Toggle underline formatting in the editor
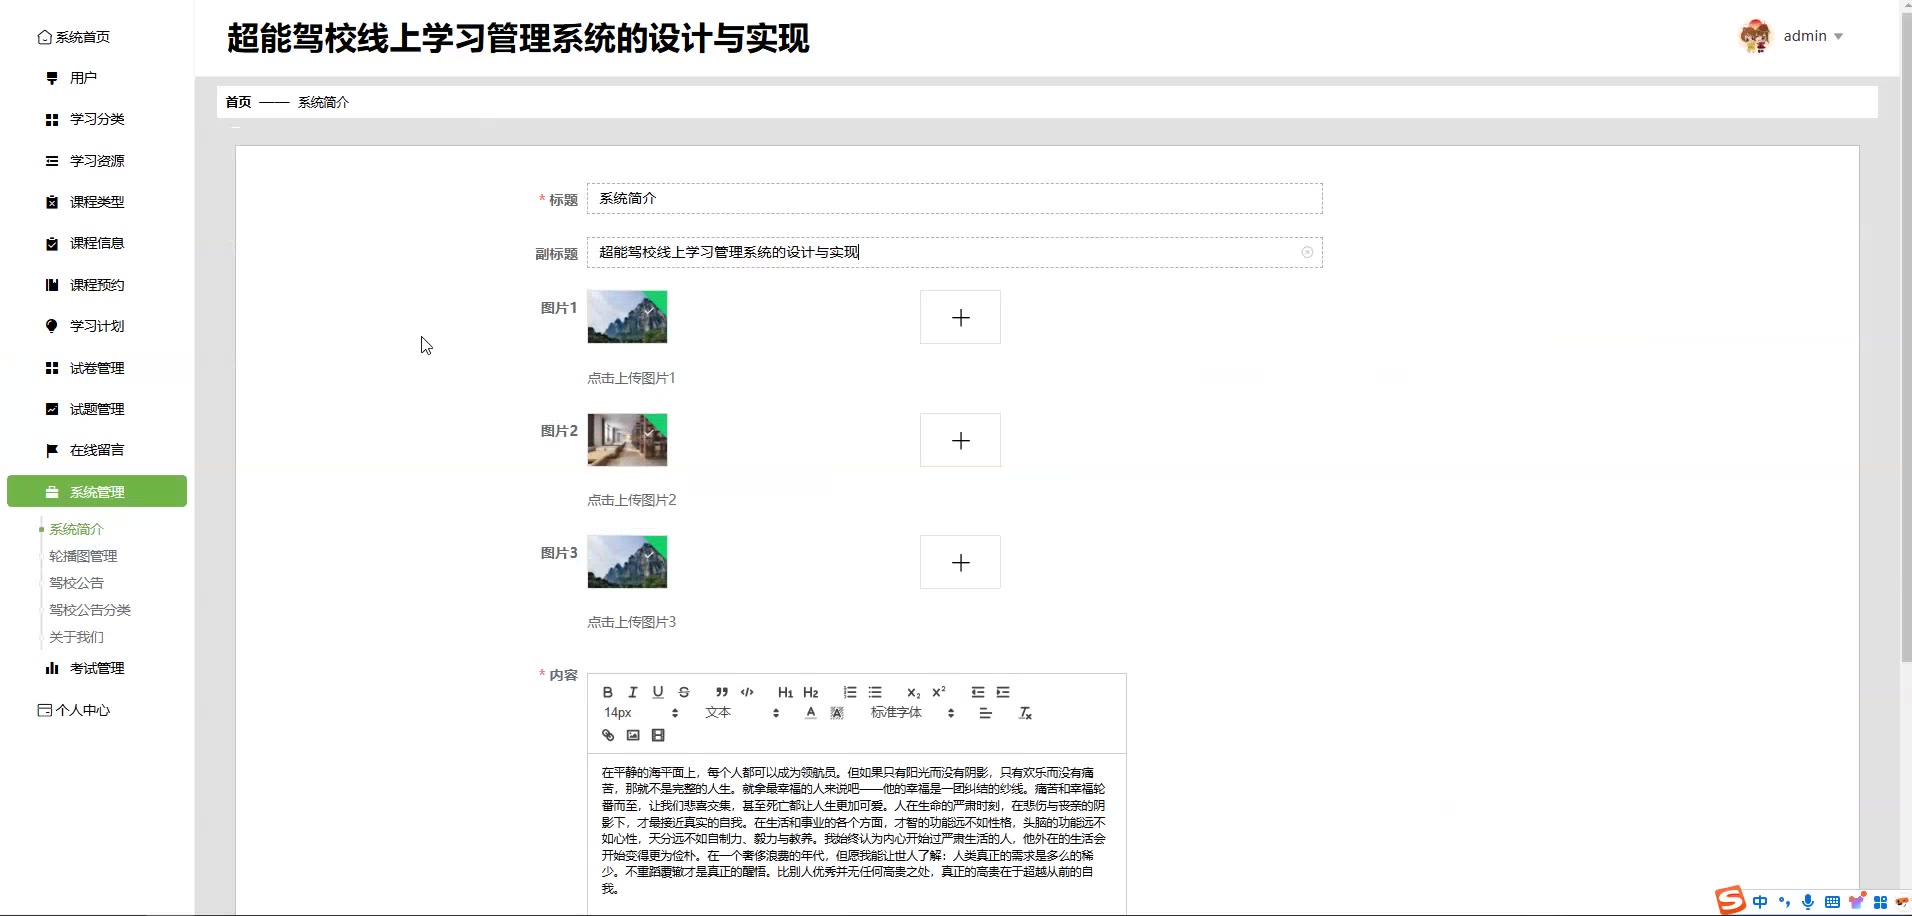The width and height of the screenshot is (1912, 916). (658, 692)
